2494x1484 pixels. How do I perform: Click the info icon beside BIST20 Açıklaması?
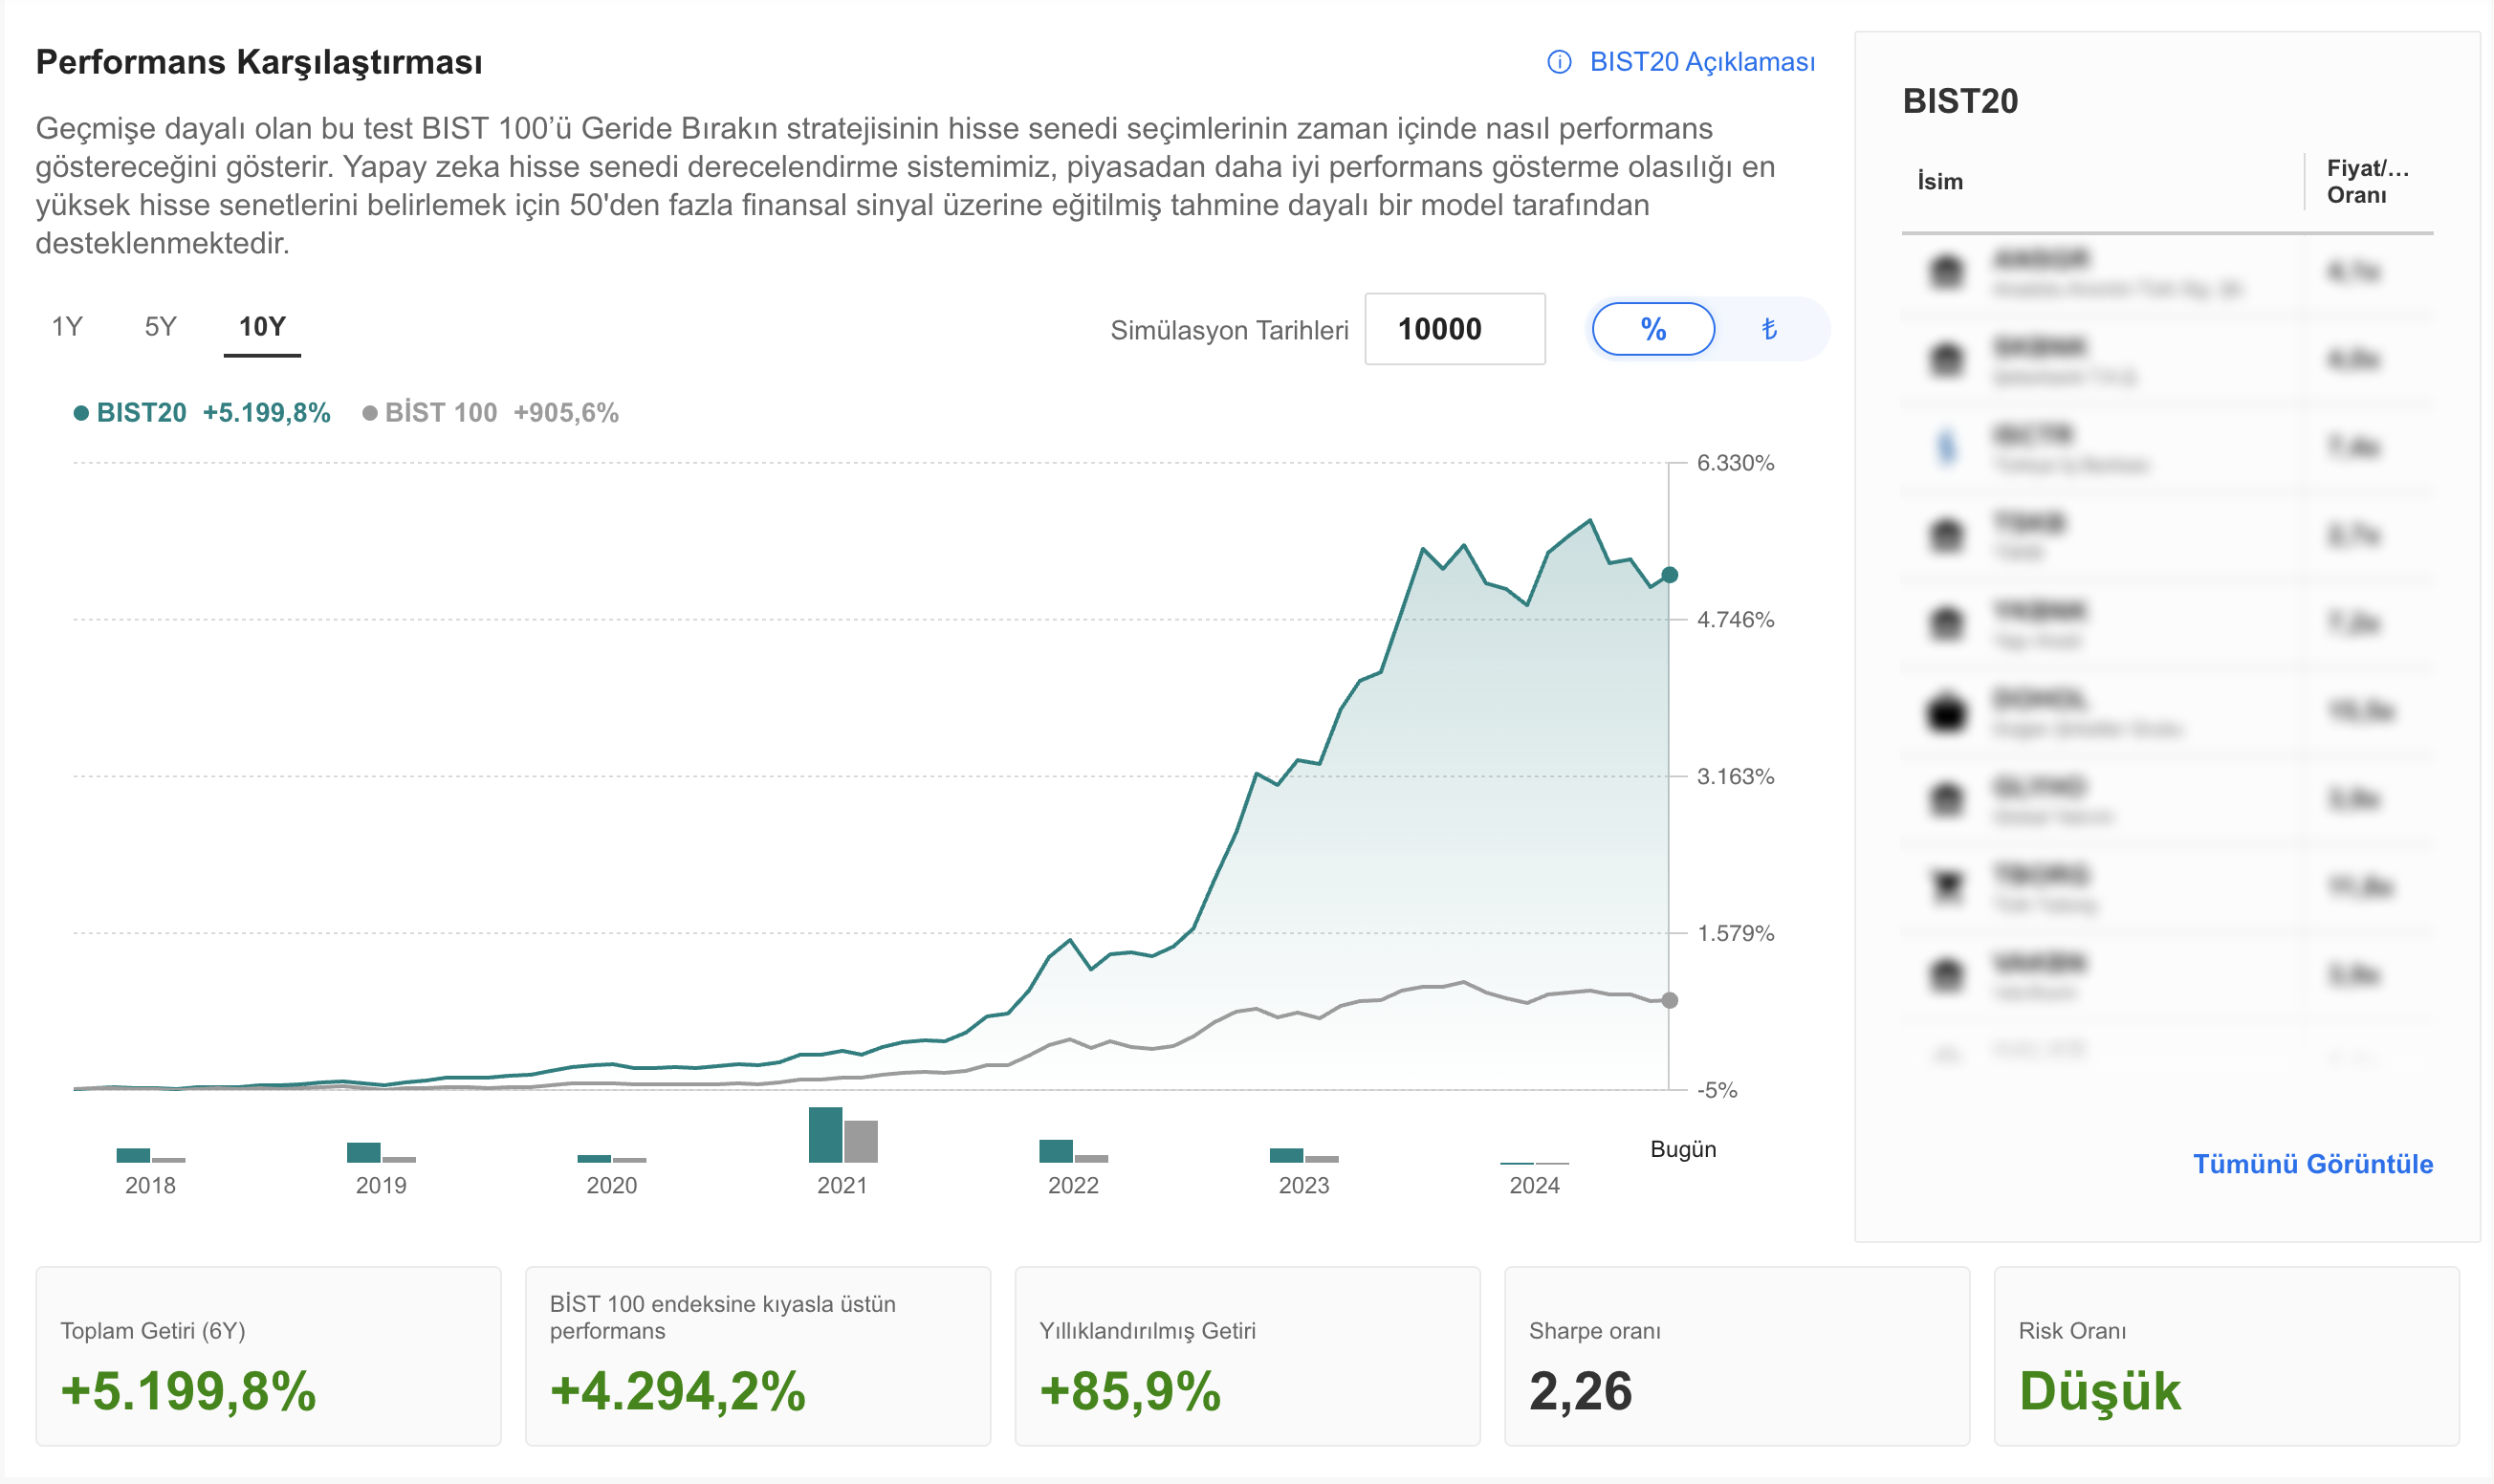1559,62
